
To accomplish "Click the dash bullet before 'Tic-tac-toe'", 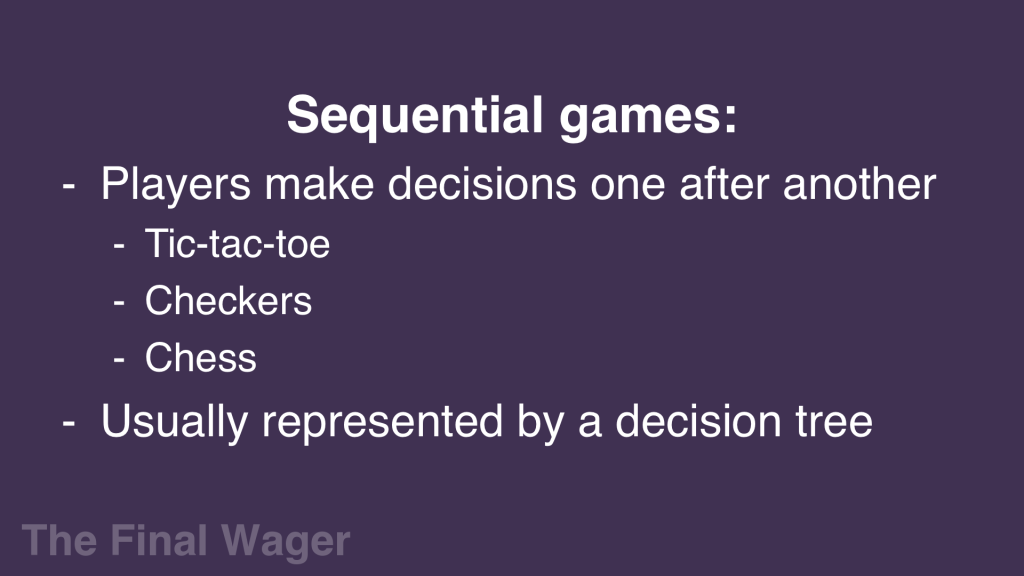I will click(x=119, y=246).
